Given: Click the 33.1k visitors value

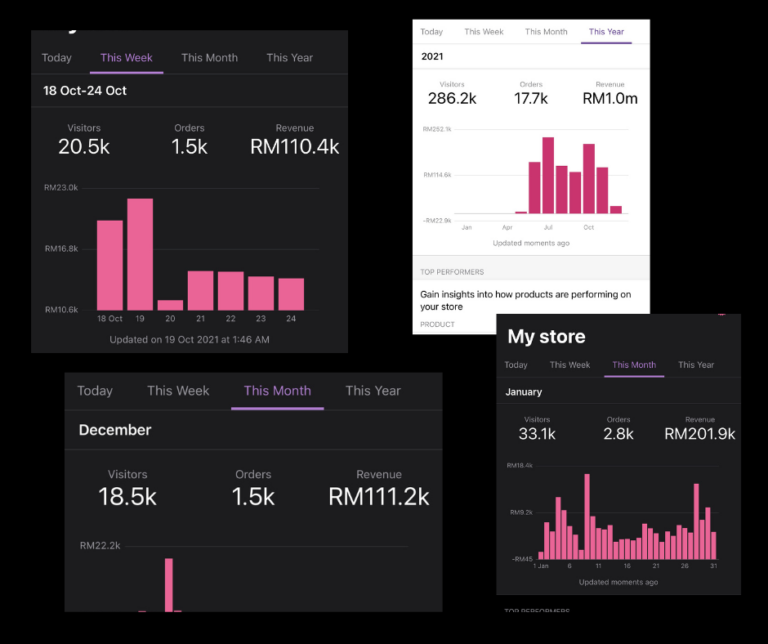Looking at the screenshot, I should [537, 434].
